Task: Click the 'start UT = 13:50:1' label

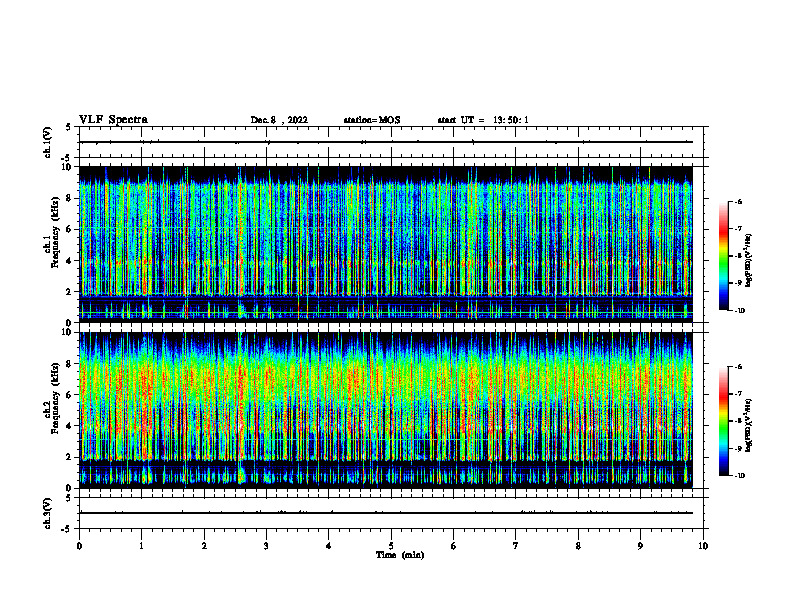Action: (x=483, y=120)
